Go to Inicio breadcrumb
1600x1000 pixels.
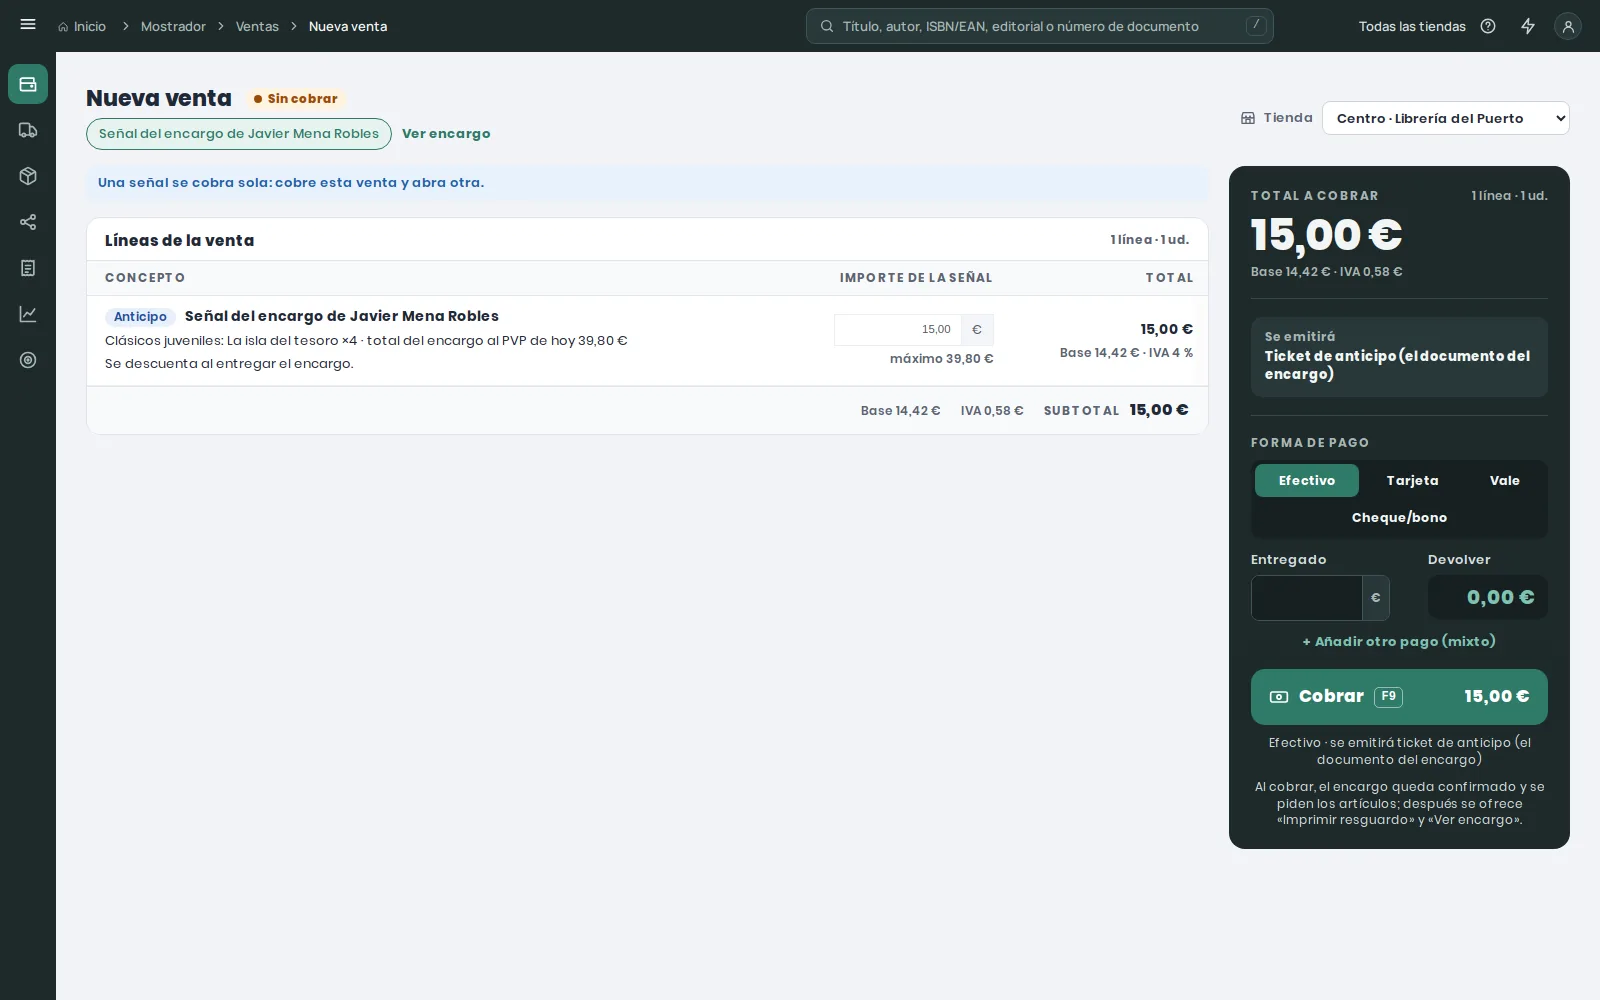tap(82, 26)
